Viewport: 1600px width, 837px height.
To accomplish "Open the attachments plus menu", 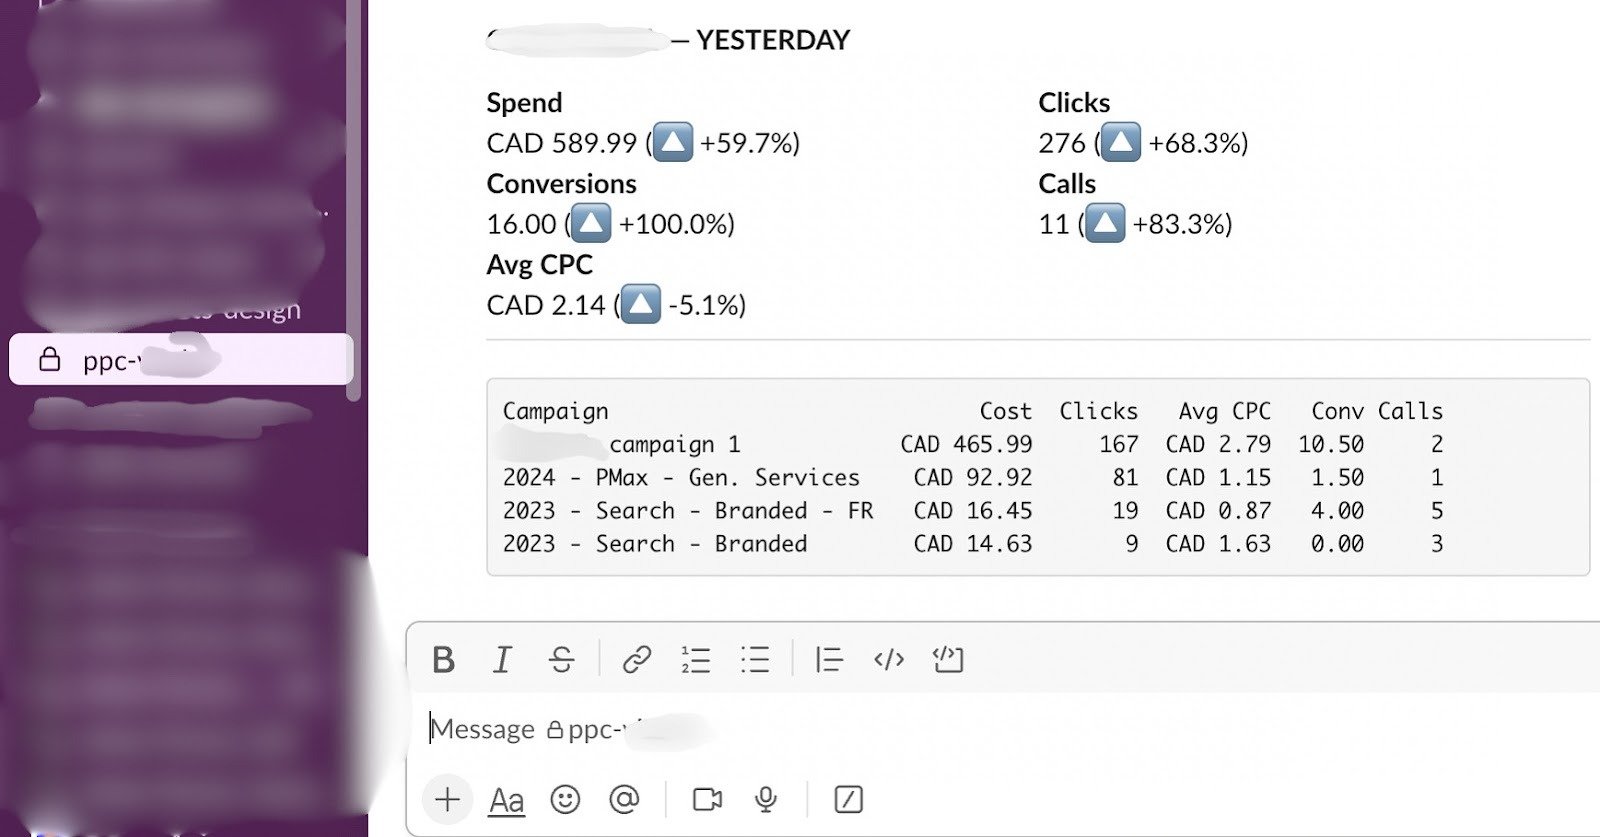I will coord(447,799).
